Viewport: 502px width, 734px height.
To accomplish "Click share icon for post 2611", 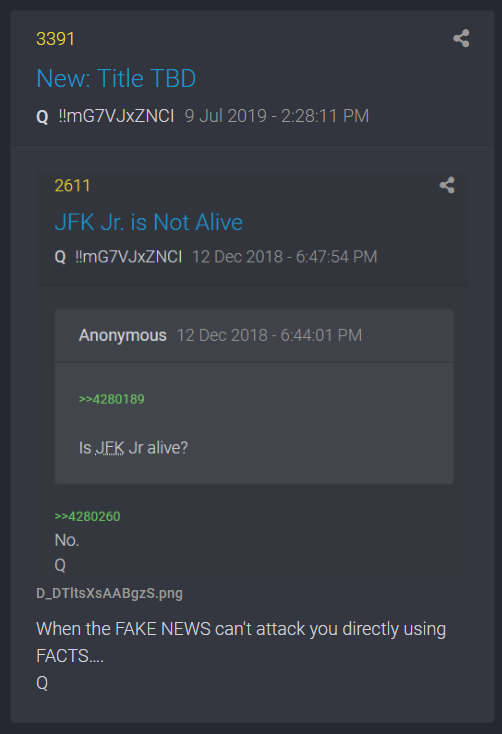I will tap(447, 185).
